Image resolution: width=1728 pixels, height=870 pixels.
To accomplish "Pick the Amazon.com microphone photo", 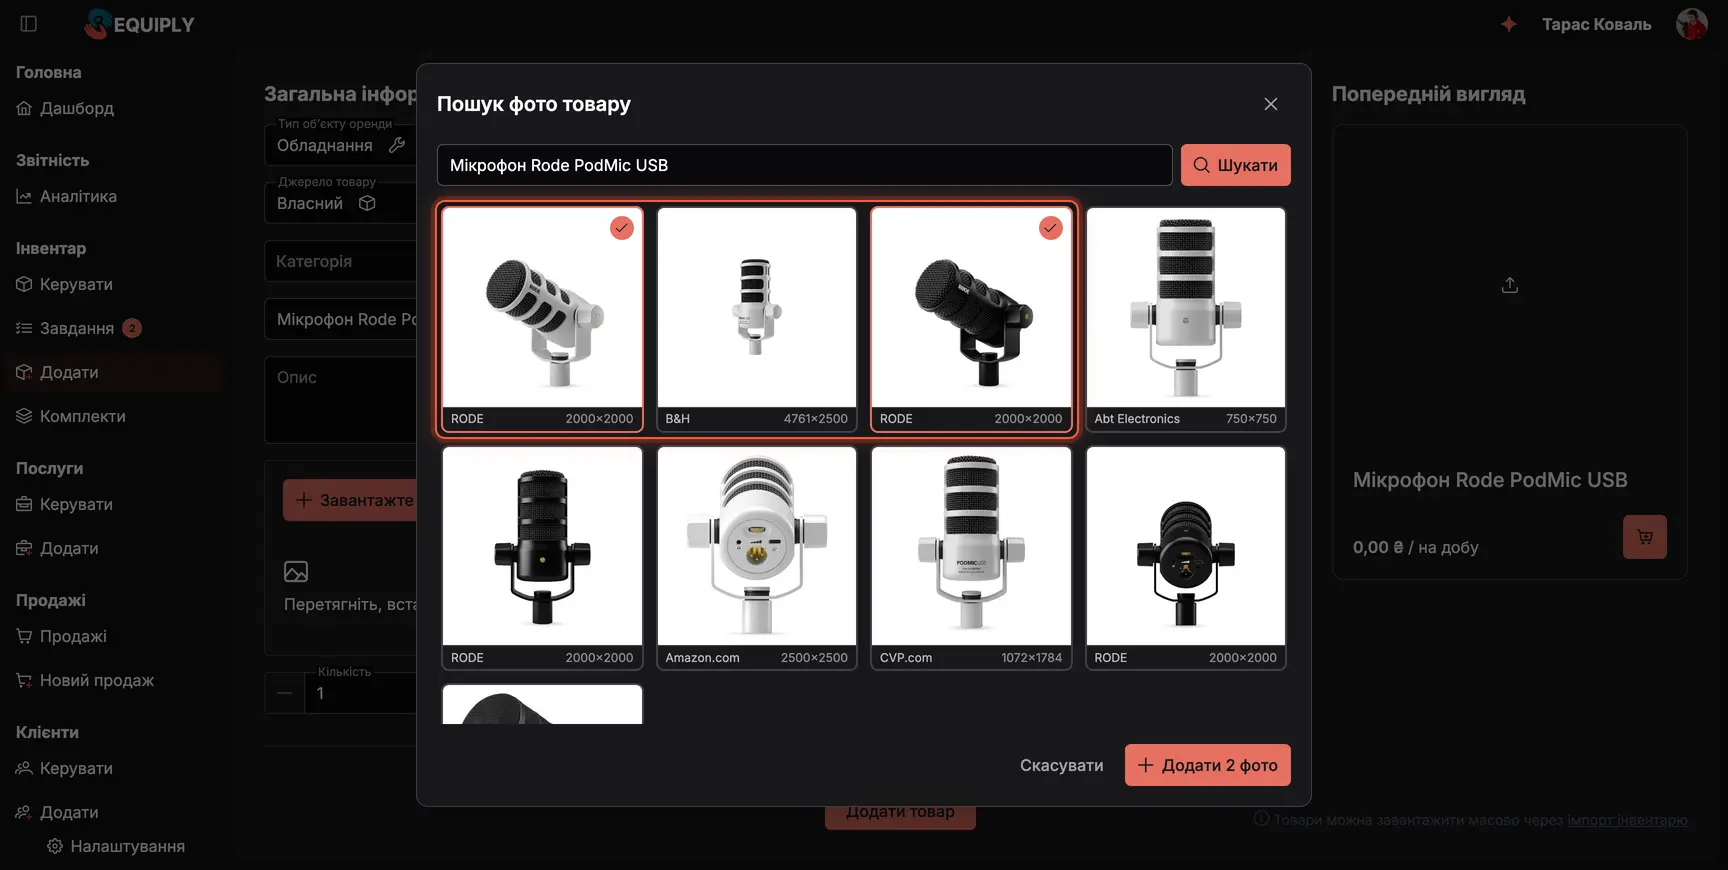I will [x=757, y=558].
